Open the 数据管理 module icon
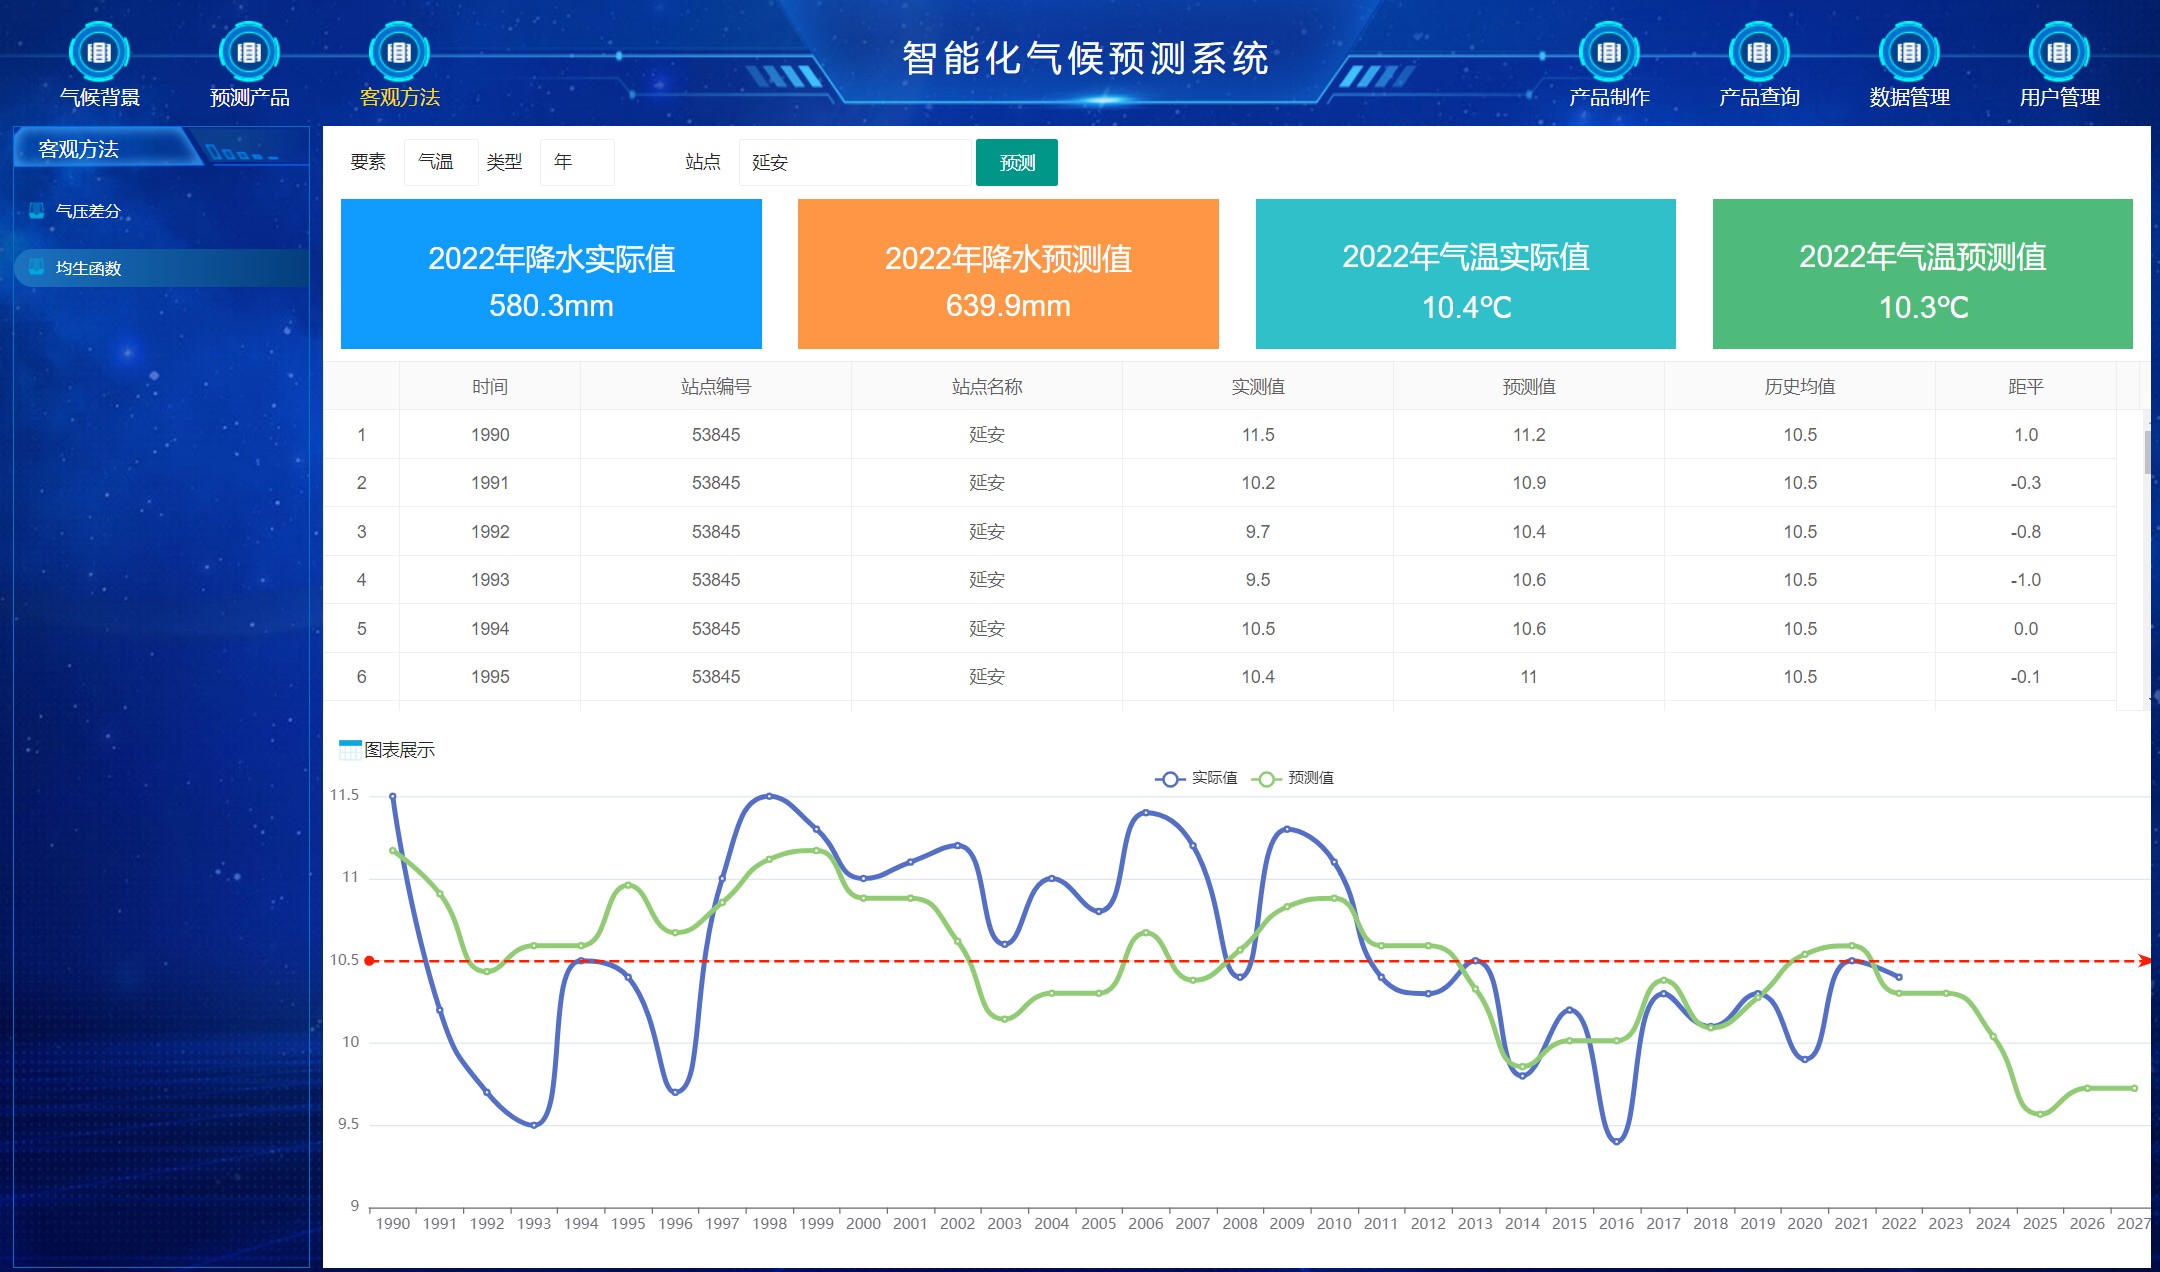Screen dimensions: 2160x1272 click(x=1909, y=52)
